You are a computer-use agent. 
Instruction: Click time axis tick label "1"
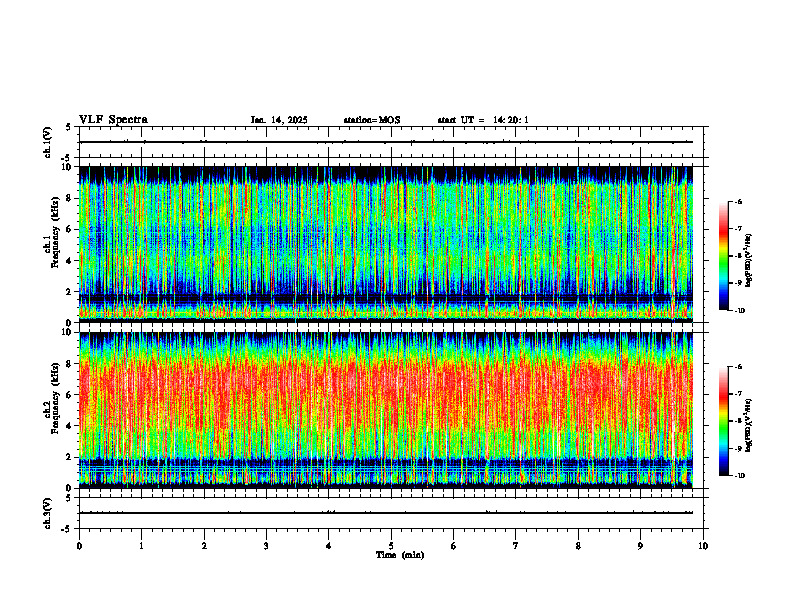[142, 546]
